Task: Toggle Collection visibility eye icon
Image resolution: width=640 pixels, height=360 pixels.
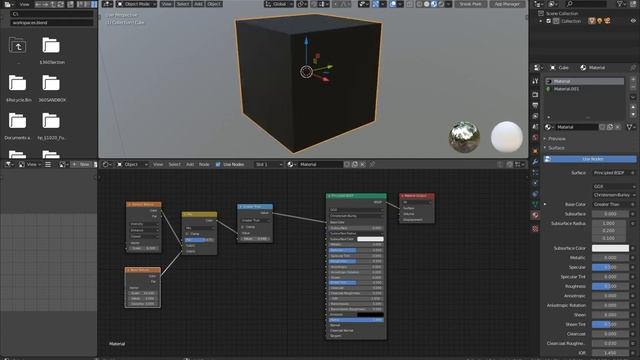Action: [633, 21]
